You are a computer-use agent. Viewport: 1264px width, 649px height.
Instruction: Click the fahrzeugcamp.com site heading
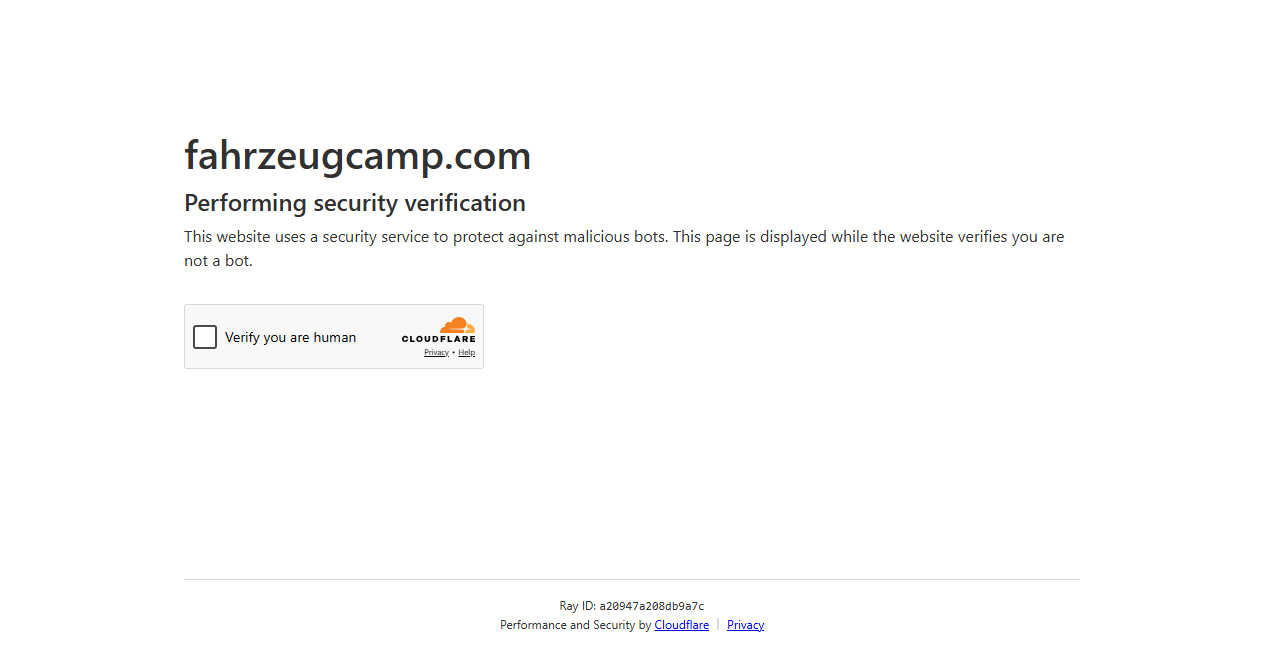(x=358, y=156)
